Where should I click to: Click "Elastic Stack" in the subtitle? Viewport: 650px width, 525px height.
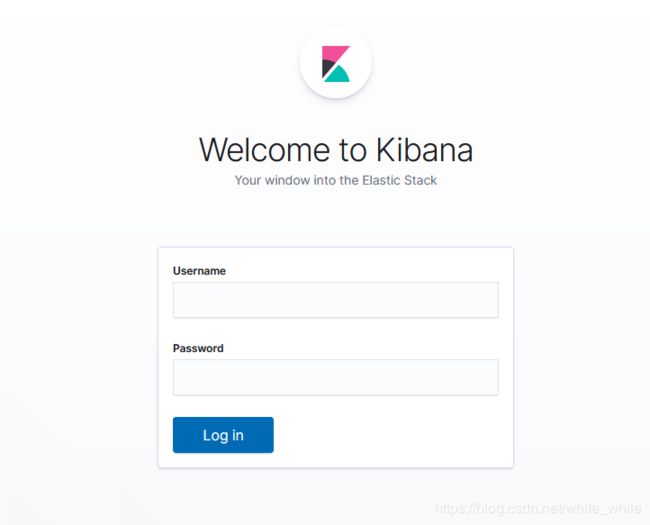(x=400, y=180)
